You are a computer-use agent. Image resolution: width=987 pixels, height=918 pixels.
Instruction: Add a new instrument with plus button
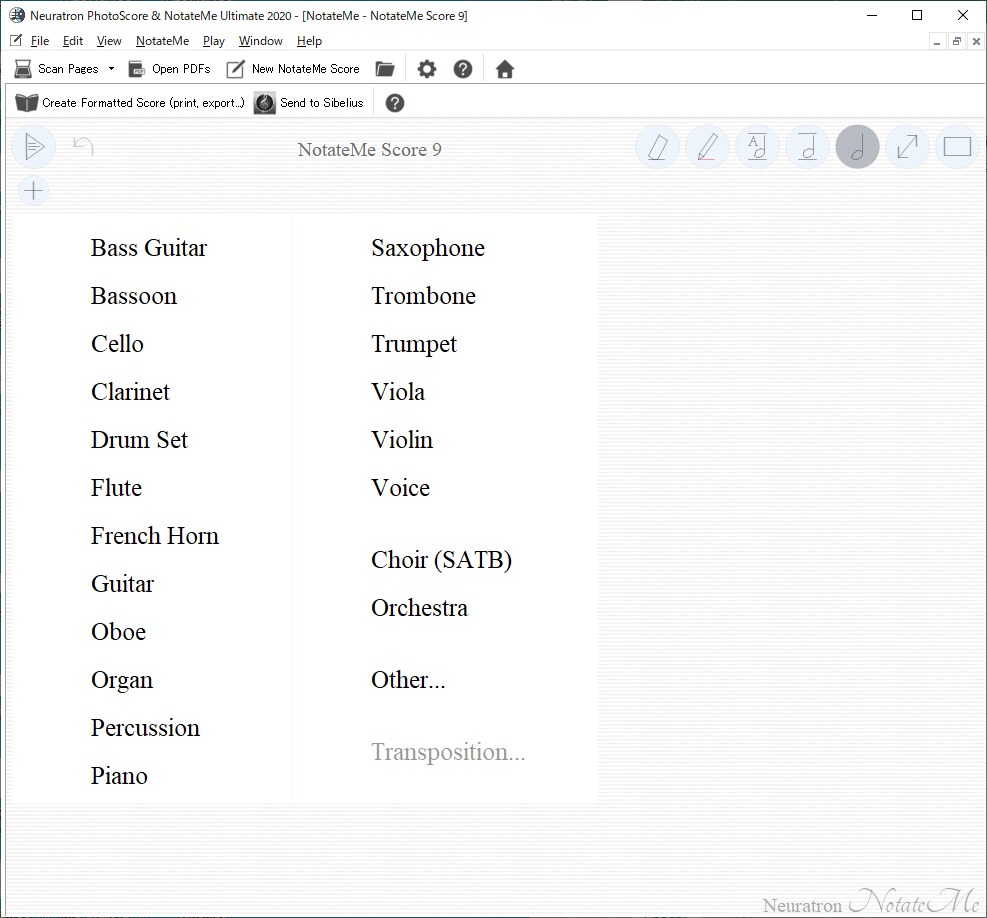(34, 190)
